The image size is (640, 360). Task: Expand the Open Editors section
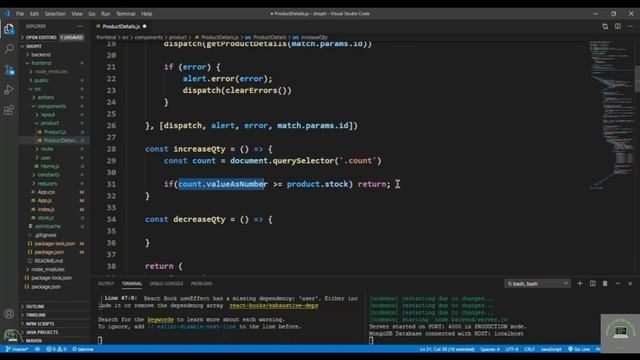(54, 37)
